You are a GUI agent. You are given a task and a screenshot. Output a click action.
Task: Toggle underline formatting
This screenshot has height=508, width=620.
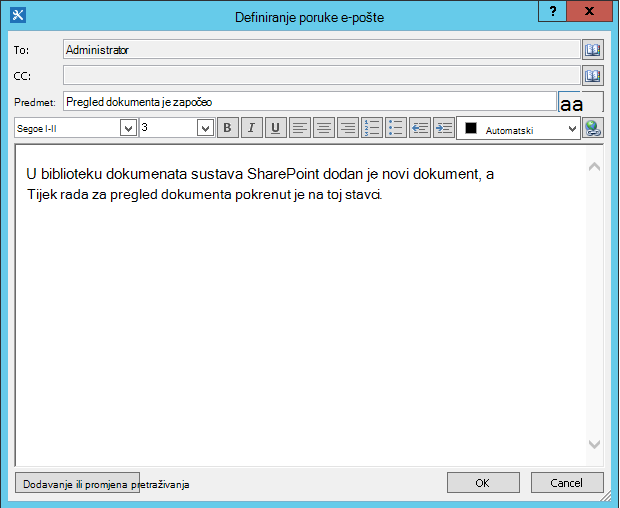click(x=276, y=128)
